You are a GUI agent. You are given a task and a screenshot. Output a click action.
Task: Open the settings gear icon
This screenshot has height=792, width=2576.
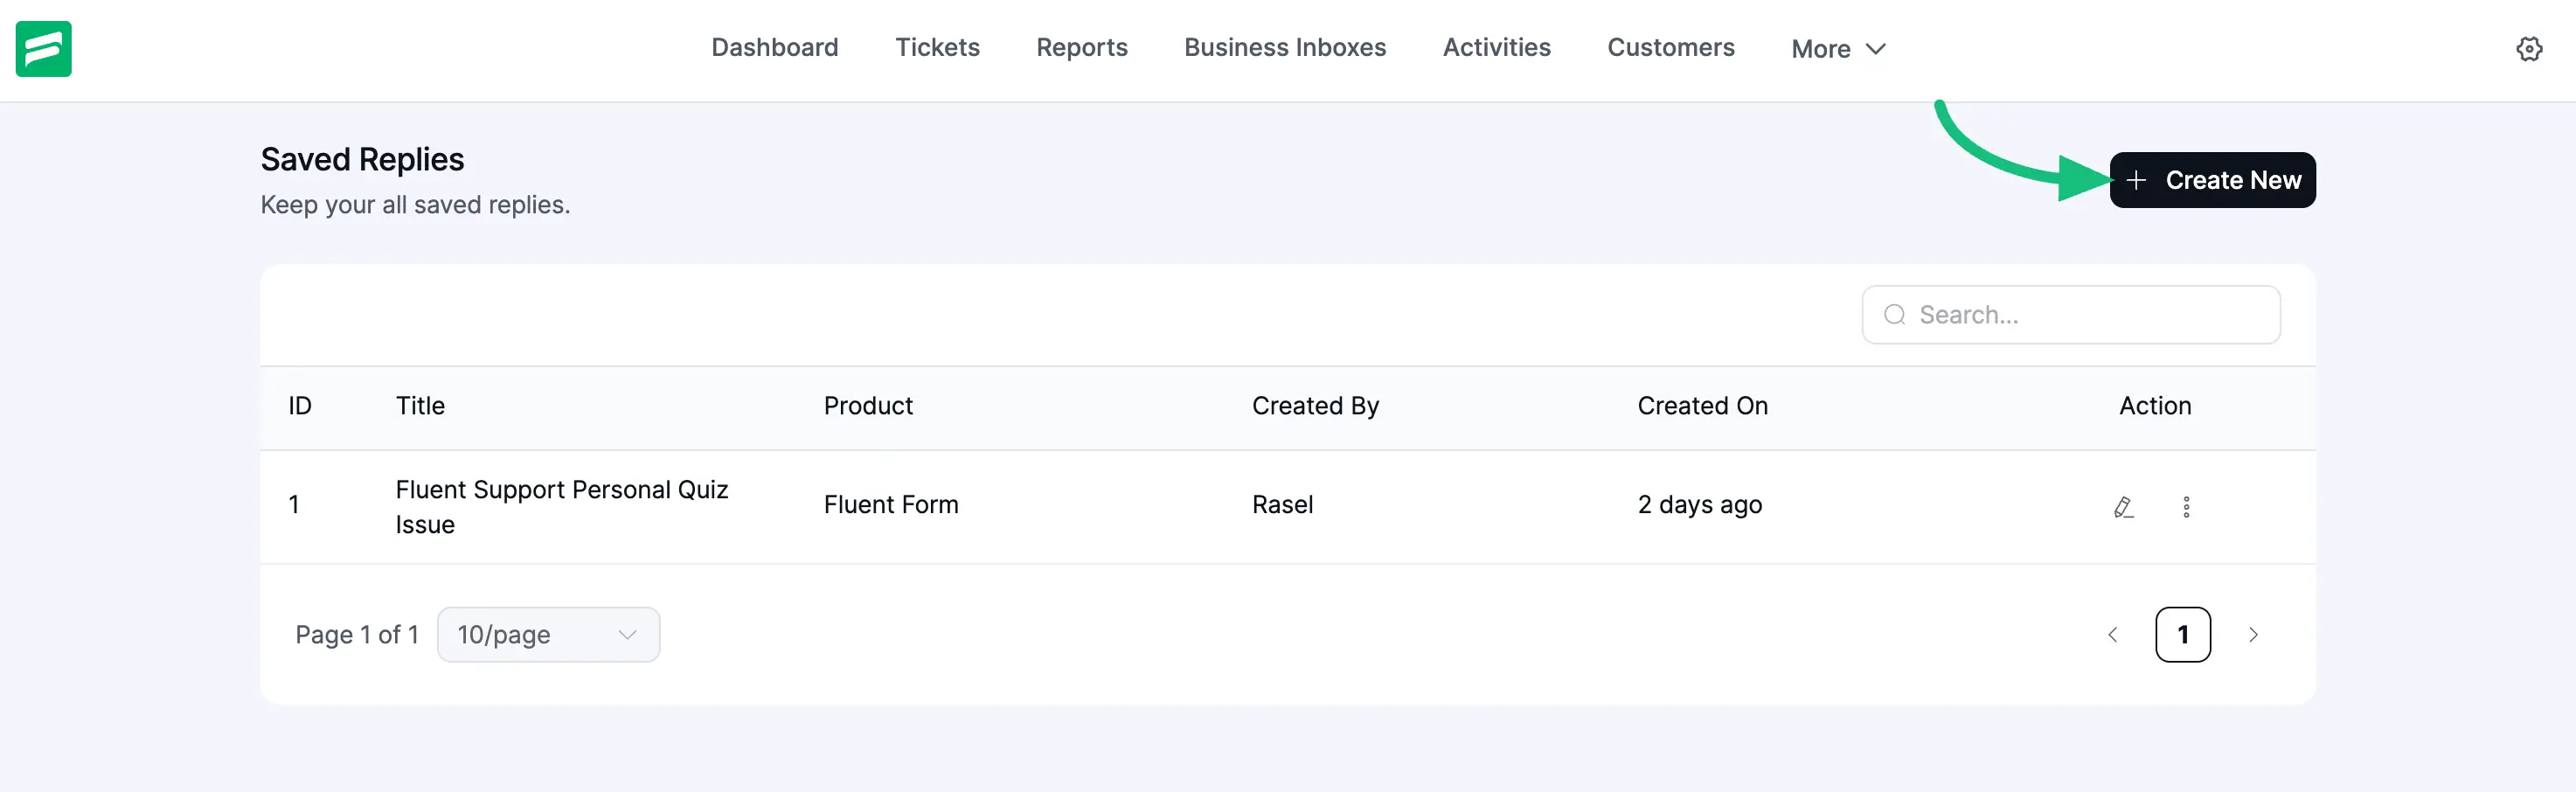coord(2529,49)
